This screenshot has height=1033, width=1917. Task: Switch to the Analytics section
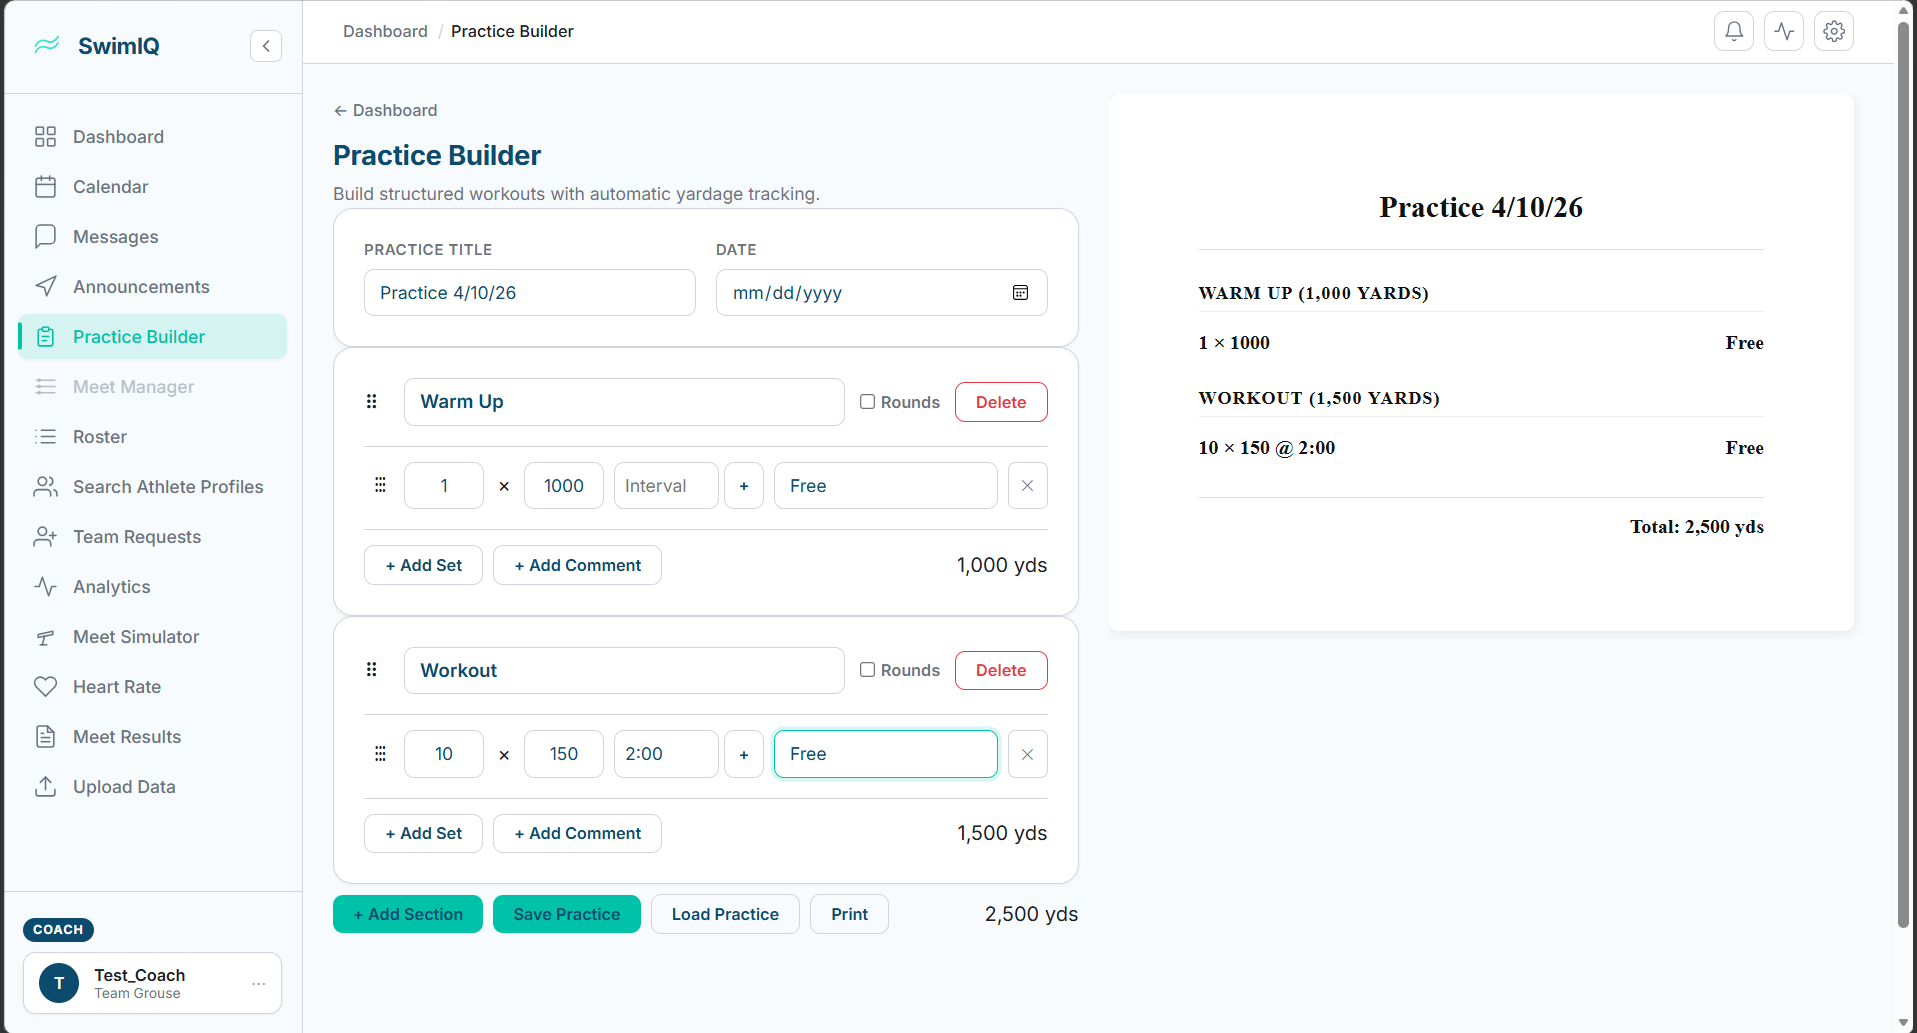point(111,586)
